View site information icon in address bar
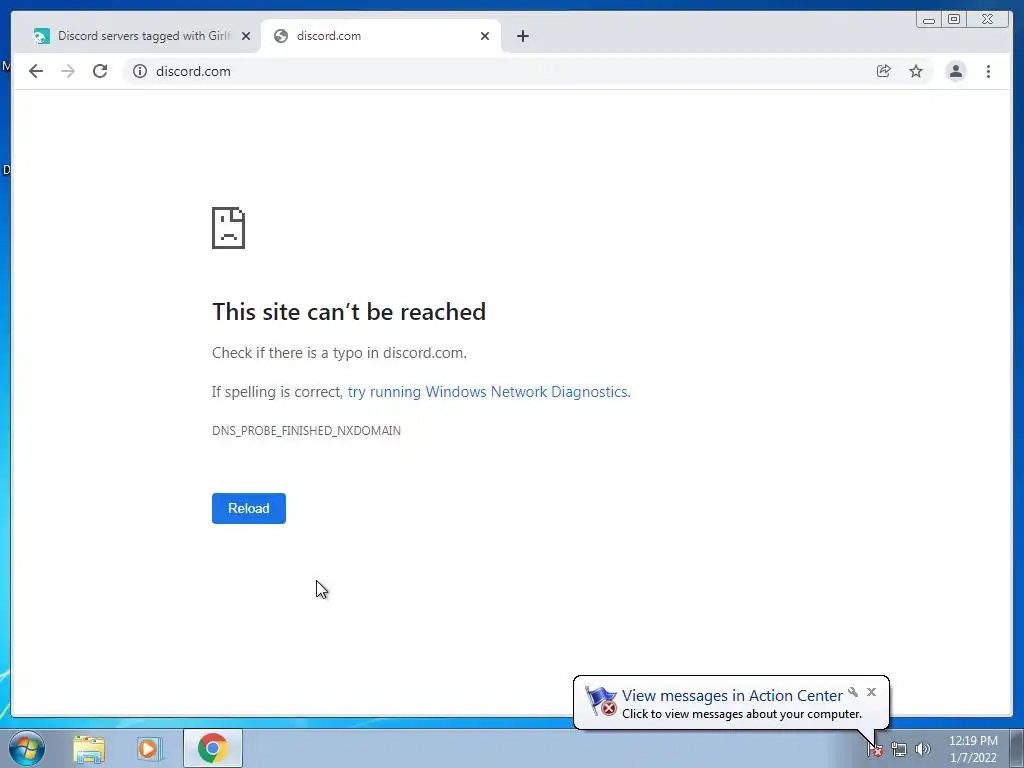Screen dimensions: 1024x768 [140, 71]
